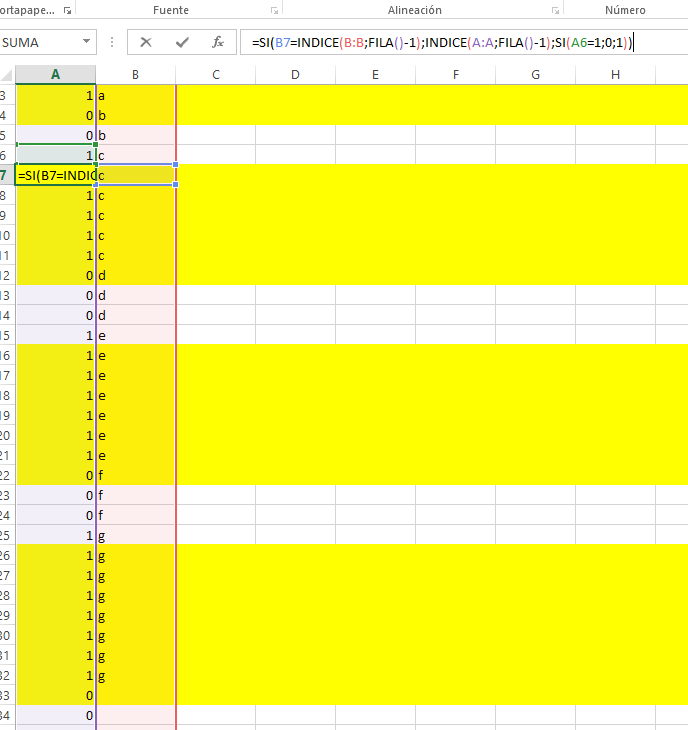This screenshot has height=730, width=688.
Task: Open the Insert Function fx dialog
Action: tap(217, 42)
